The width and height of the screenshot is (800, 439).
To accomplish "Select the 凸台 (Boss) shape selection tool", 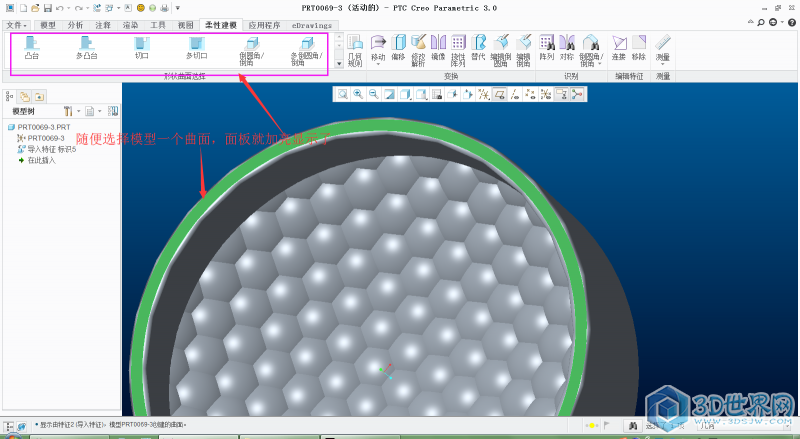I will click(x=32, y=48).
